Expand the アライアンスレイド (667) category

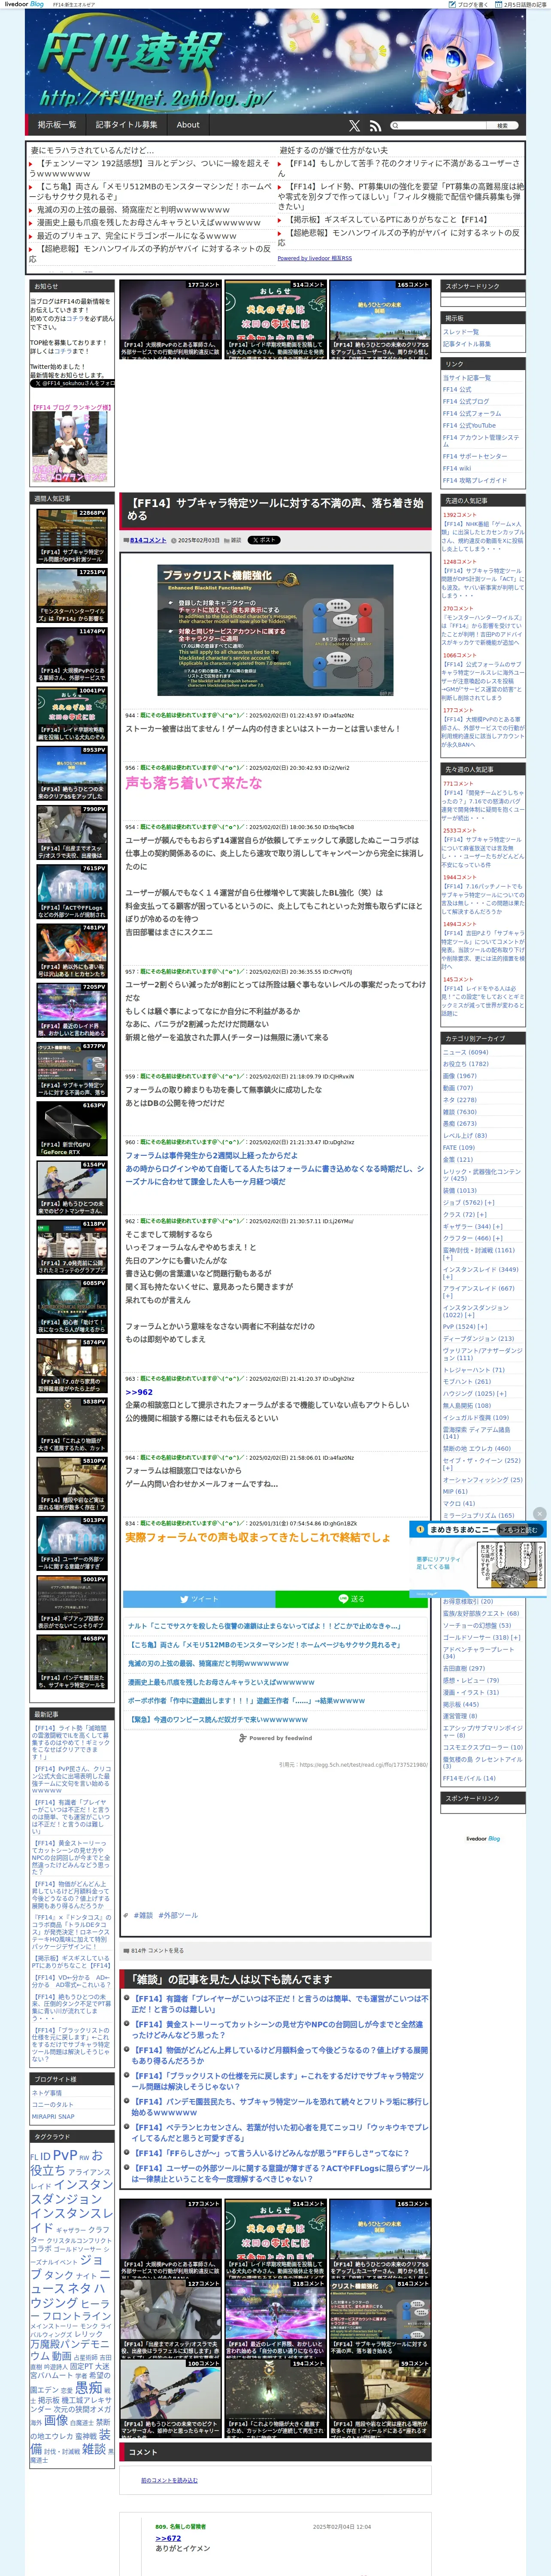[447, 1297]
